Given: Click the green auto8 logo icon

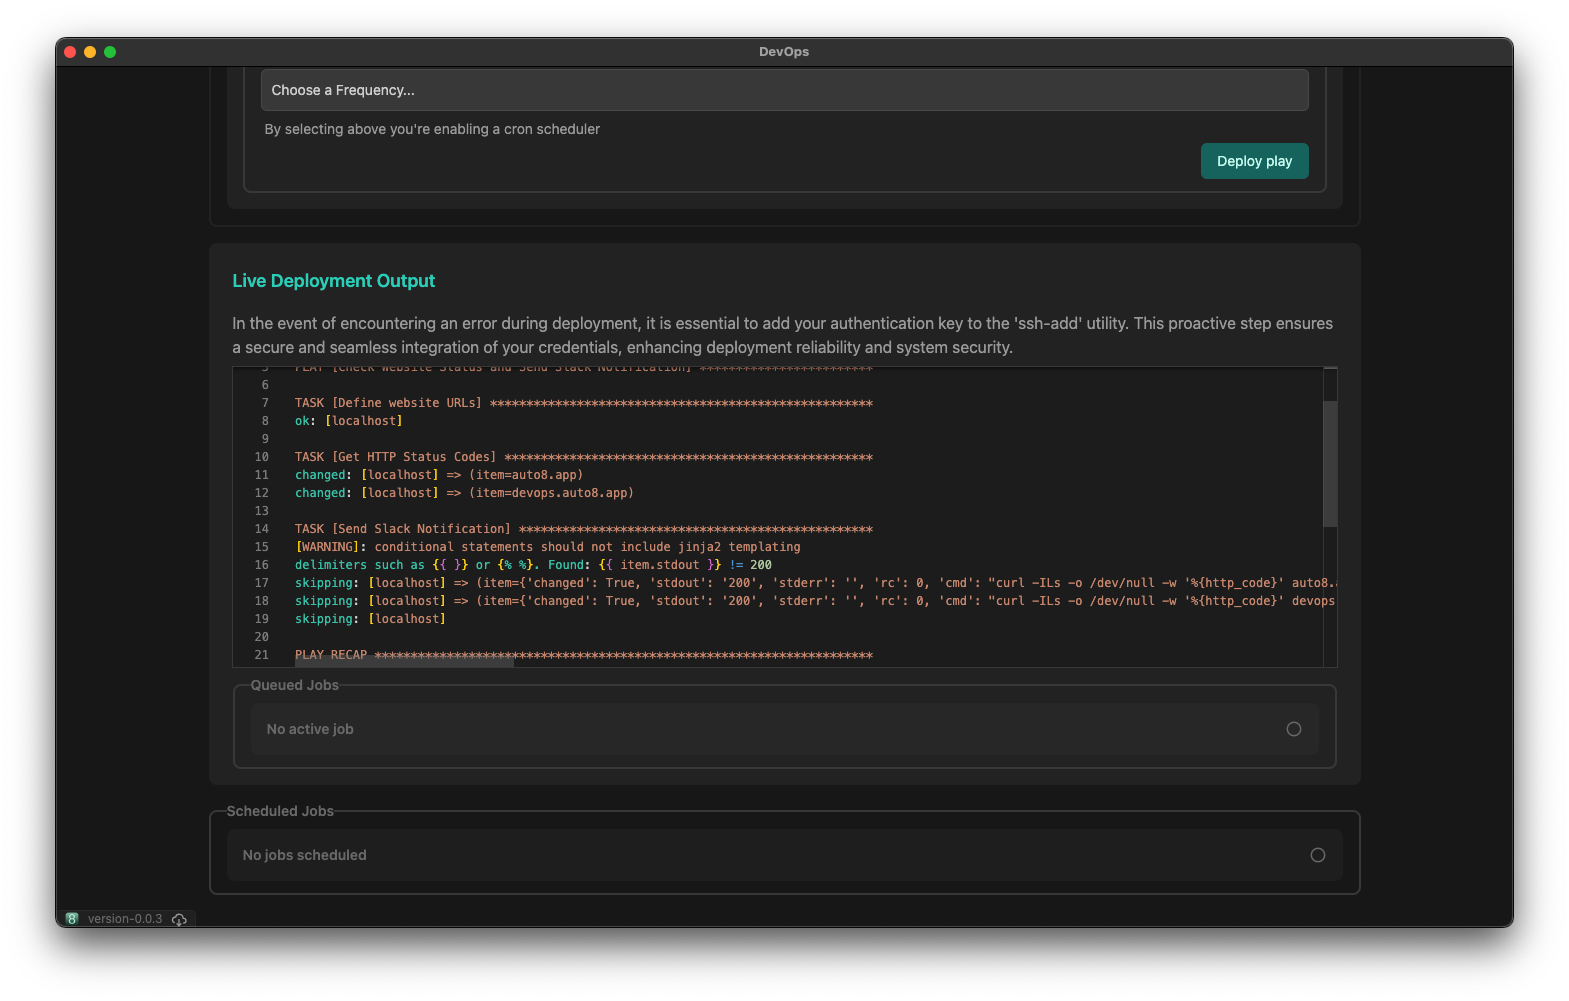Looking at the screenshot, I should 72,918.
